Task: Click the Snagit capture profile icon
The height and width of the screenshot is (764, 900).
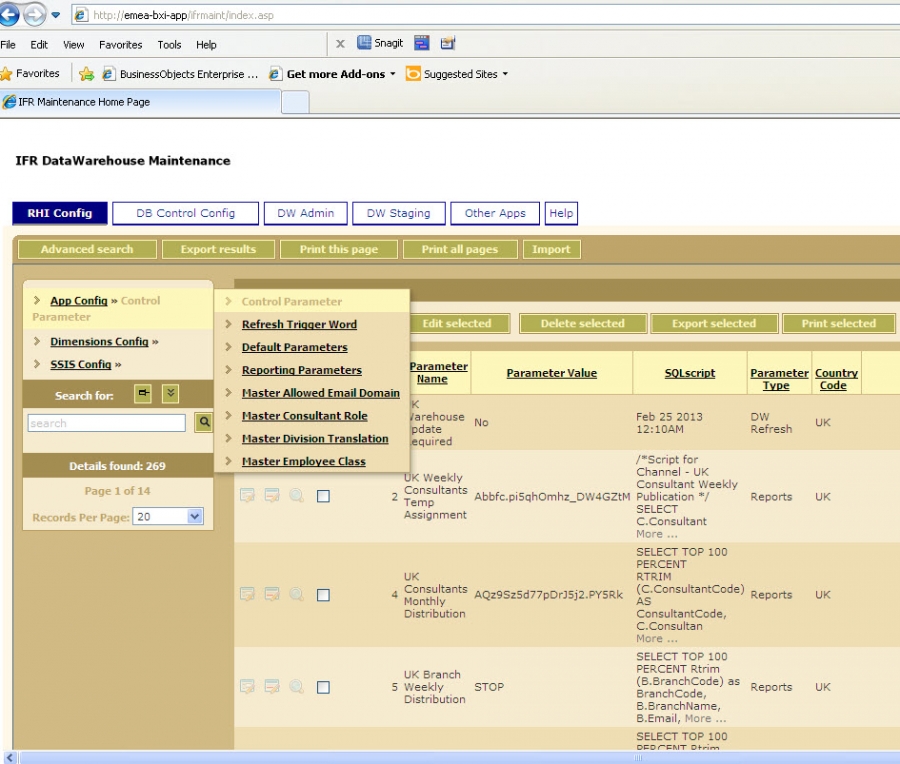Action: [422, 43]
